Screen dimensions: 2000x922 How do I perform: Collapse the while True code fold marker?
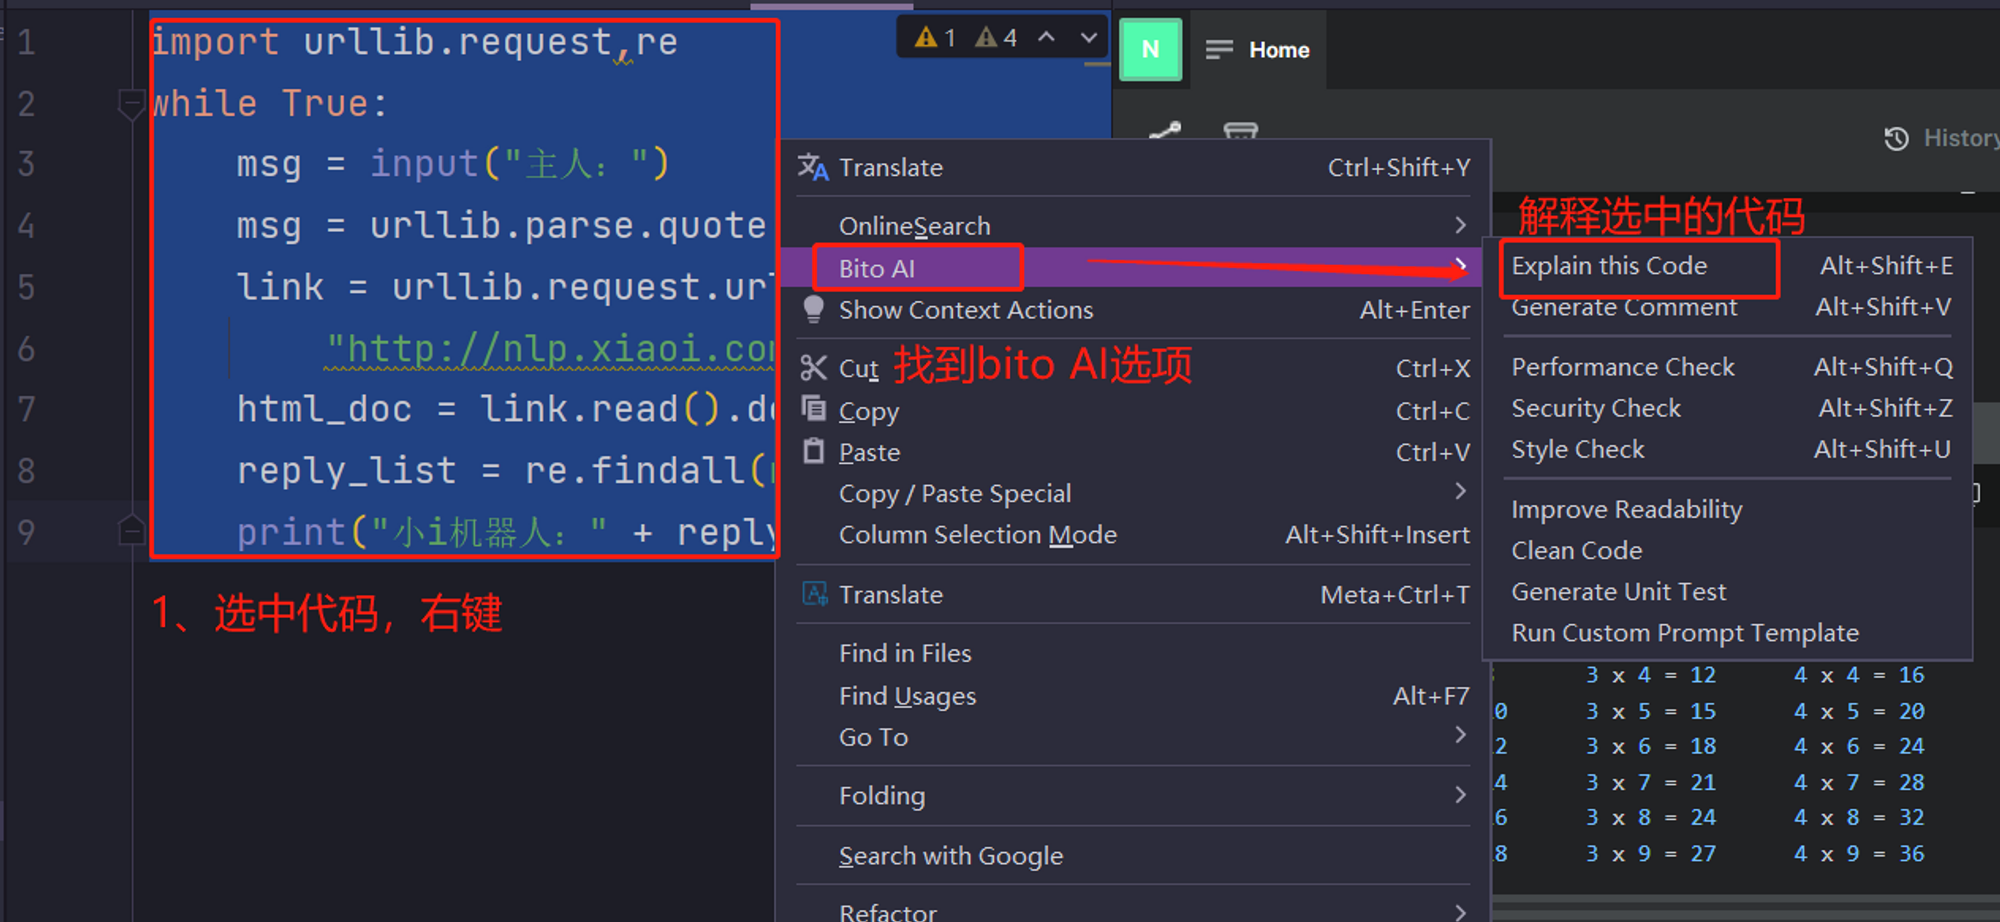(131, 103)
